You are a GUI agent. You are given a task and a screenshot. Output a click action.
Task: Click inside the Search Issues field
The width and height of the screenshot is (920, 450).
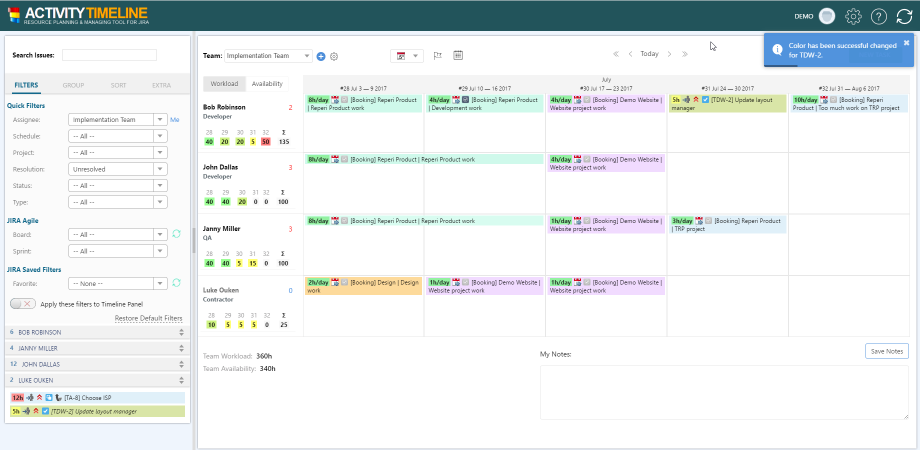(109, 55)
